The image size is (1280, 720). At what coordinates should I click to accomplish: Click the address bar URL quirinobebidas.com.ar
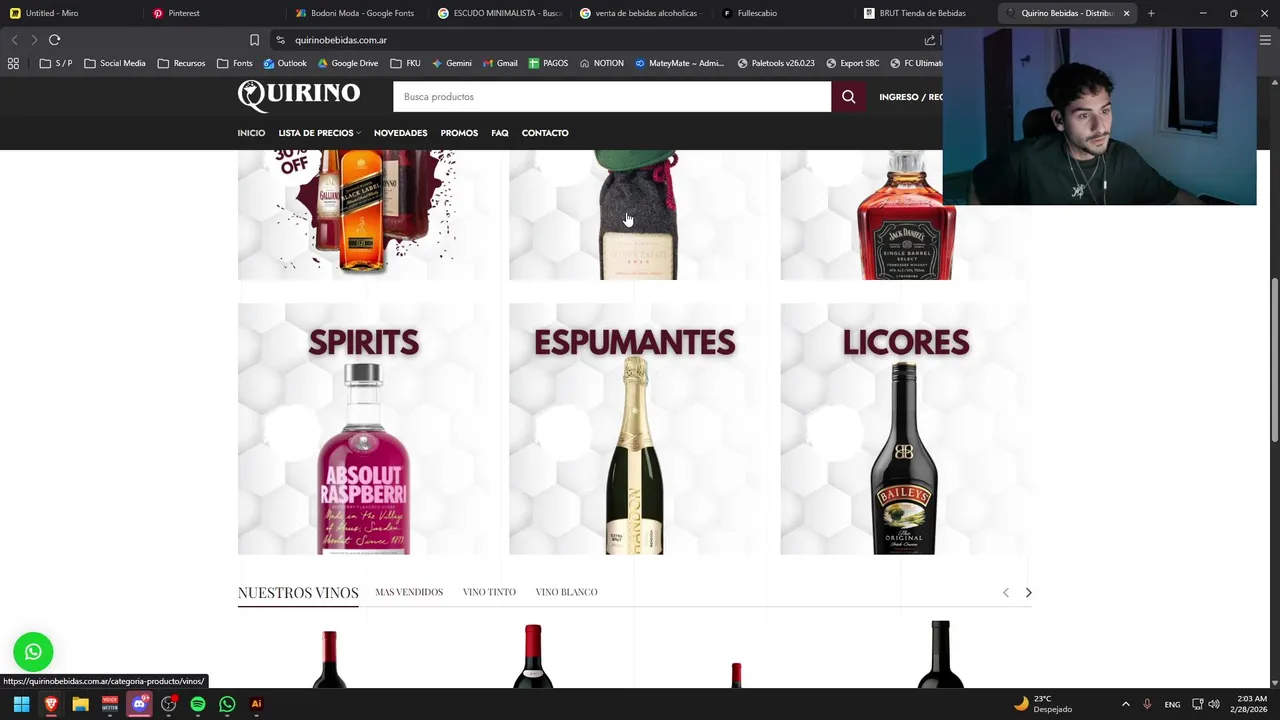[341, 40]
